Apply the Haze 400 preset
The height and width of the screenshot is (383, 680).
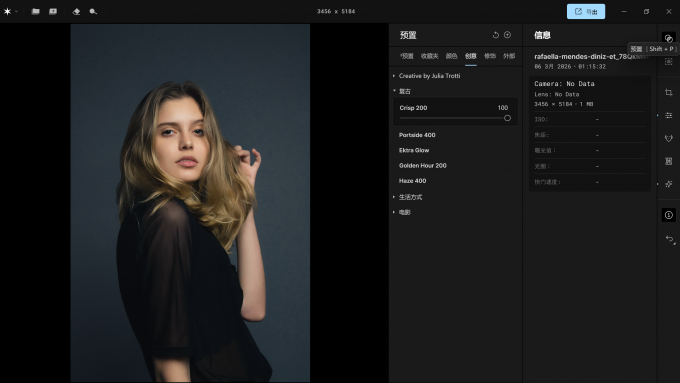pyautogui.click(x=412, y=180)
